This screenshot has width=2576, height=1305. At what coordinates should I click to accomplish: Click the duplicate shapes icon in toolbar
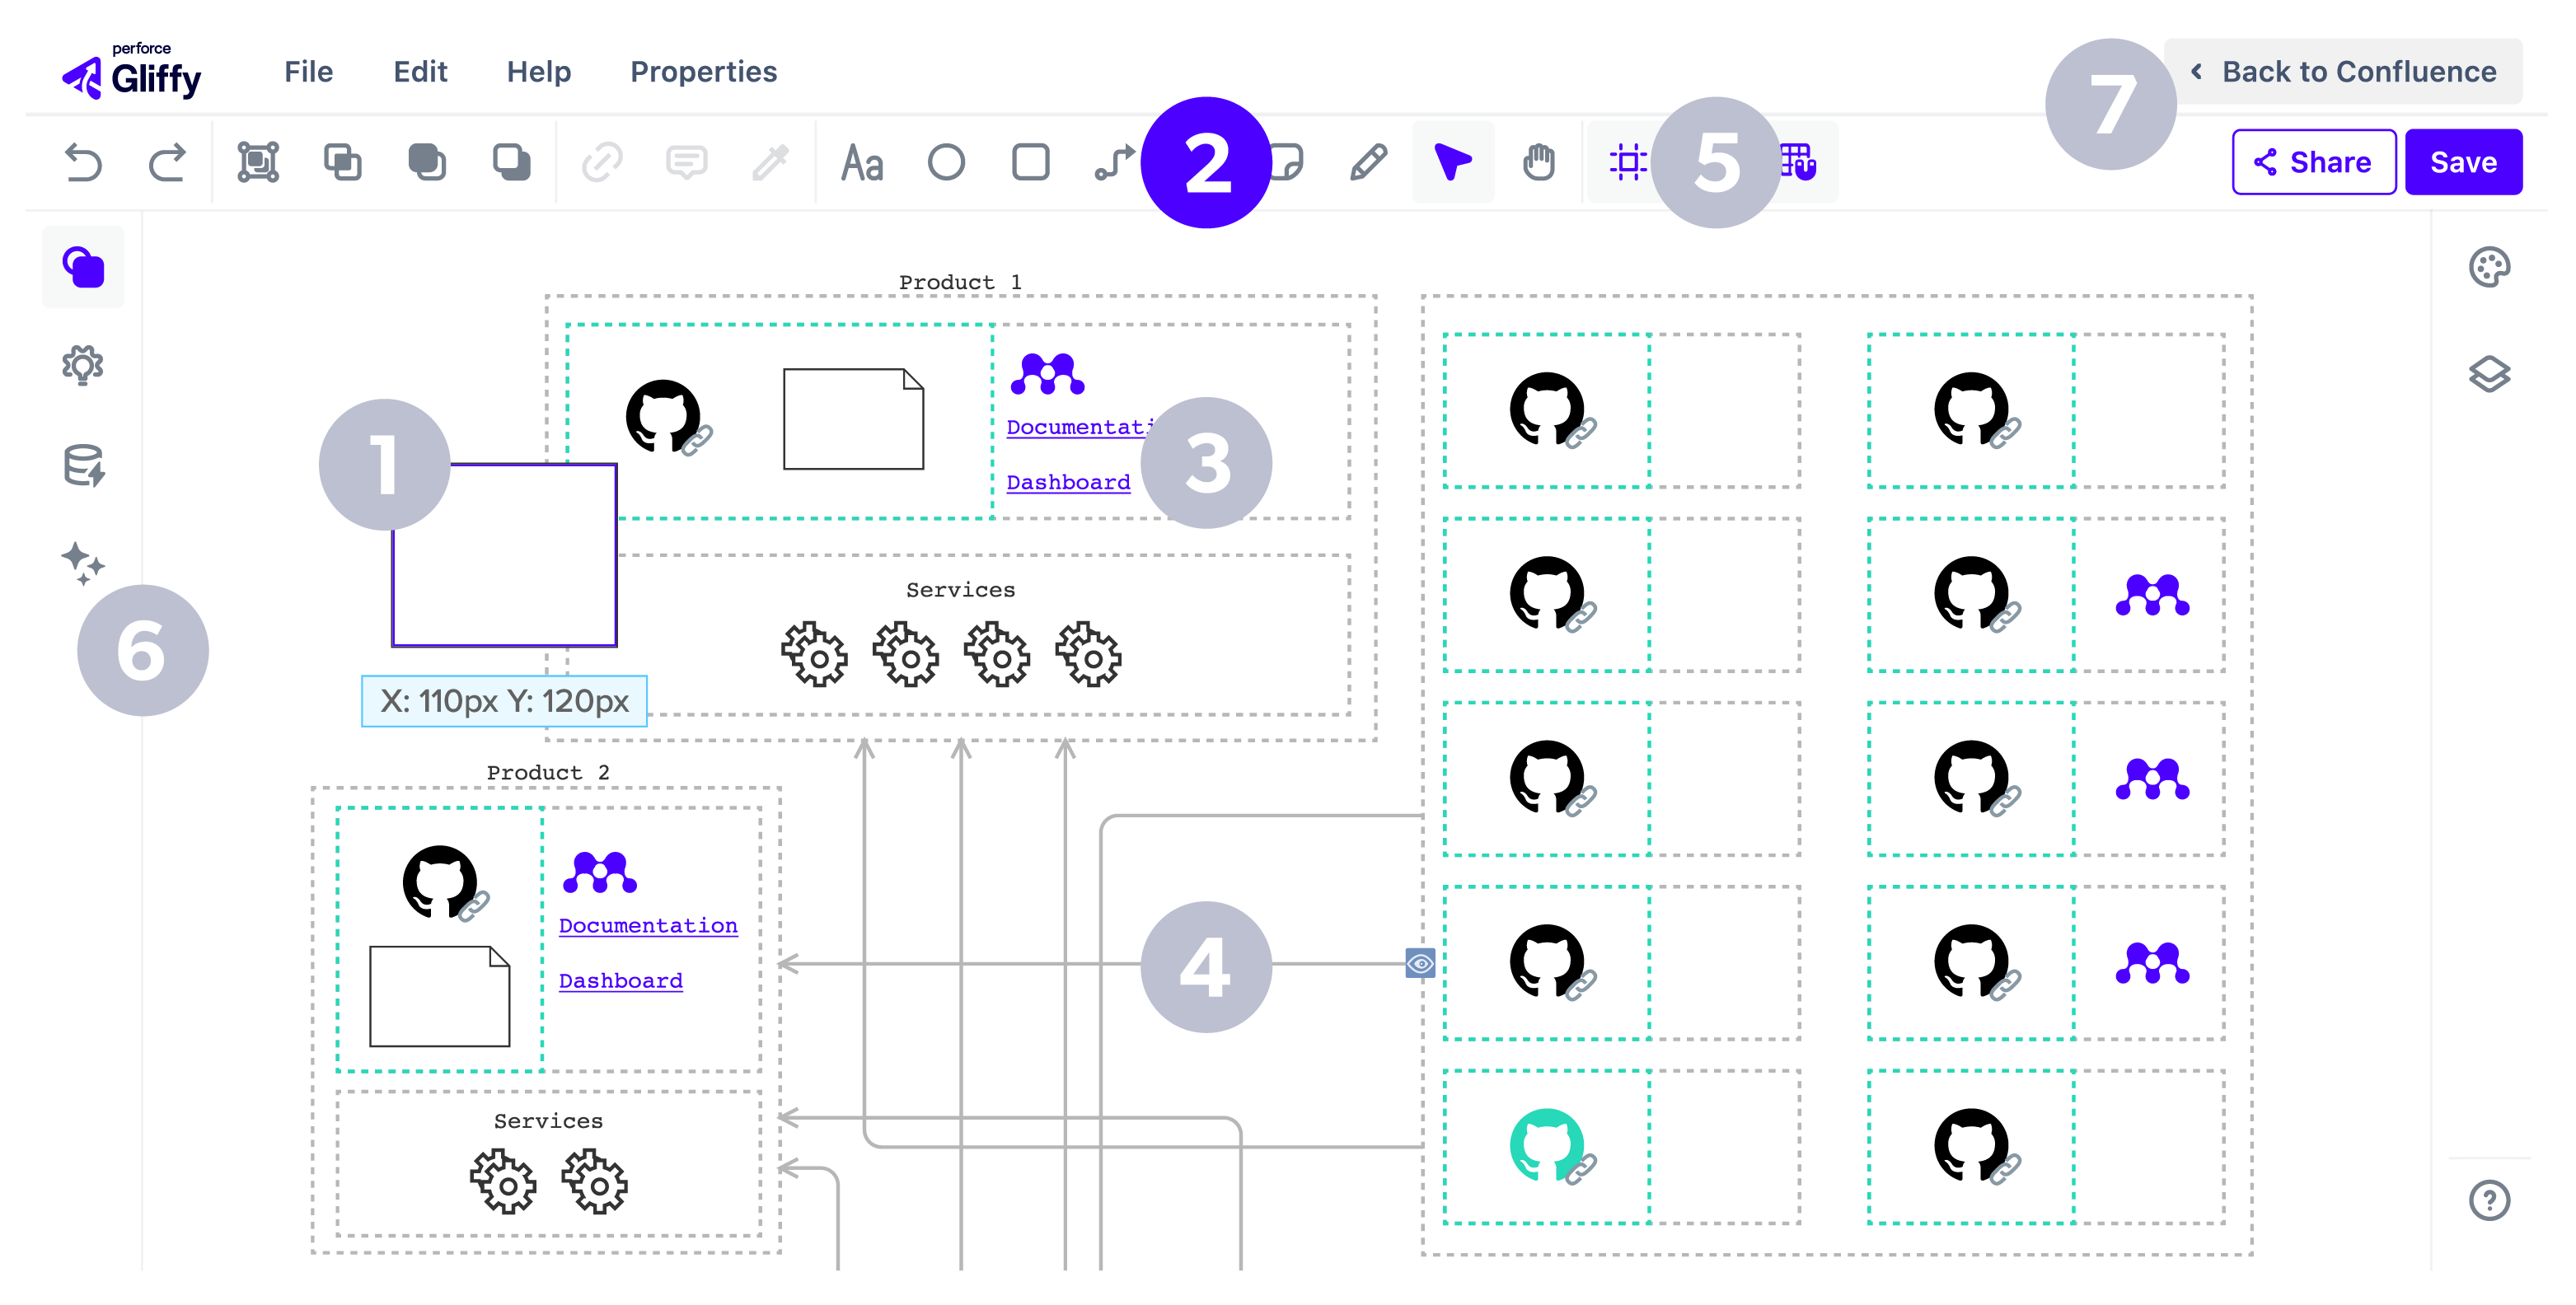pyautogui.click(x=342, y=162)
